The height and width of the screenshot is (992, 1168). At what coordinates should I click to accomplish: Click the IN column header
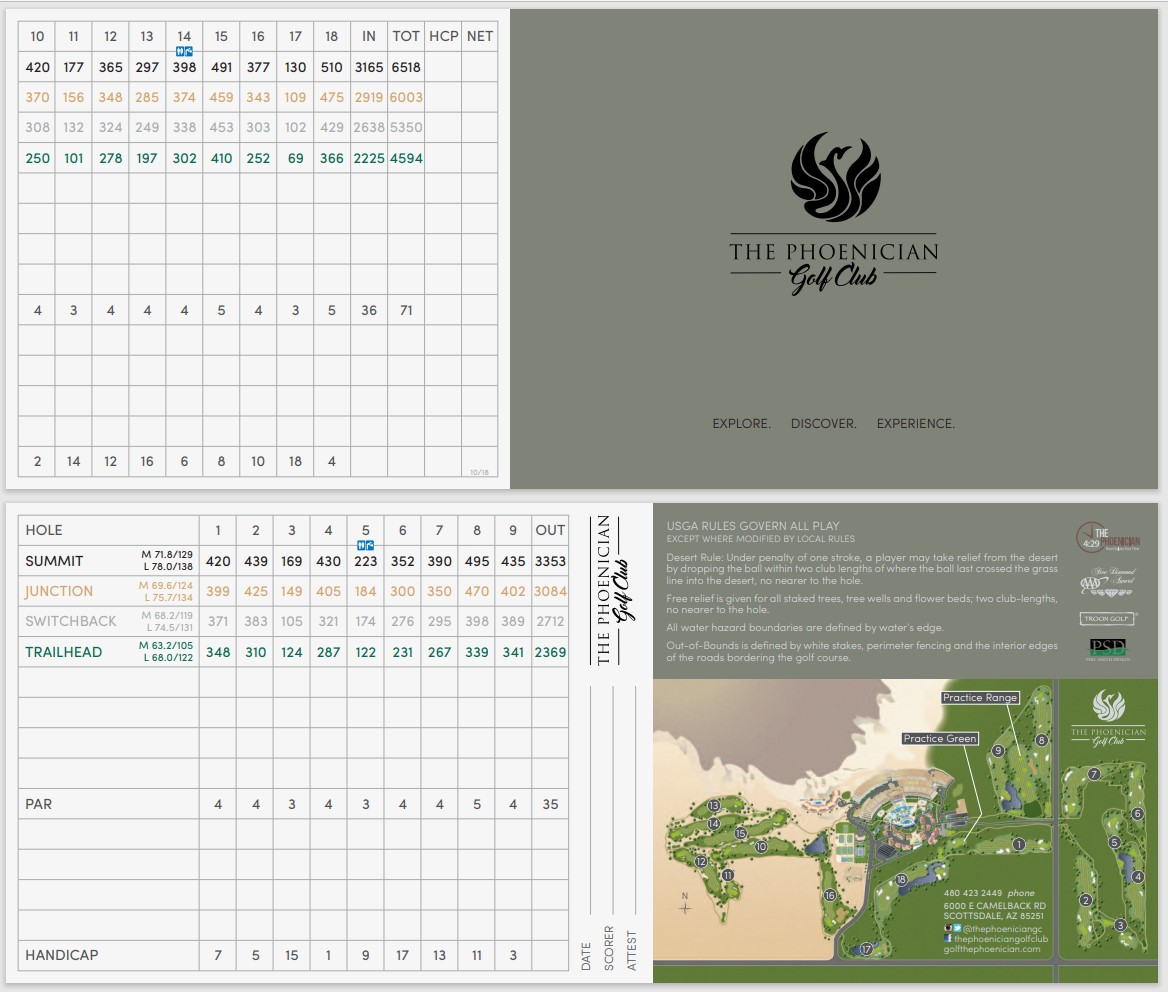pos(369,36)
